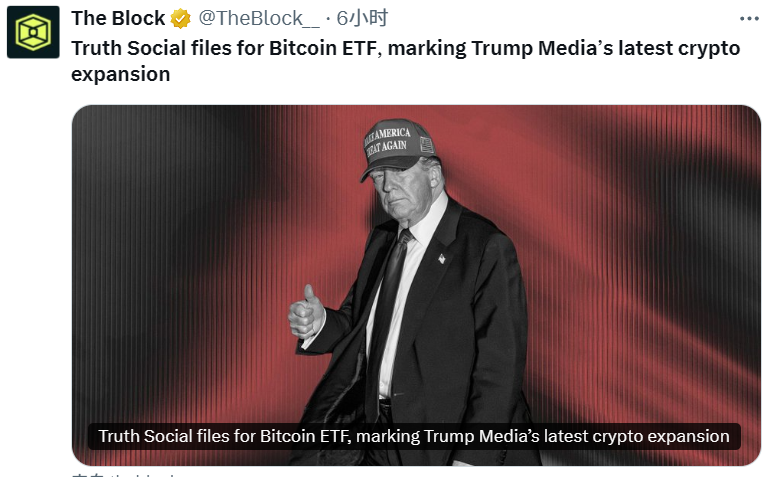The image size is (769, 477).
Task: Click the flag patch on the cap's side
Action: tap(426, 145)
